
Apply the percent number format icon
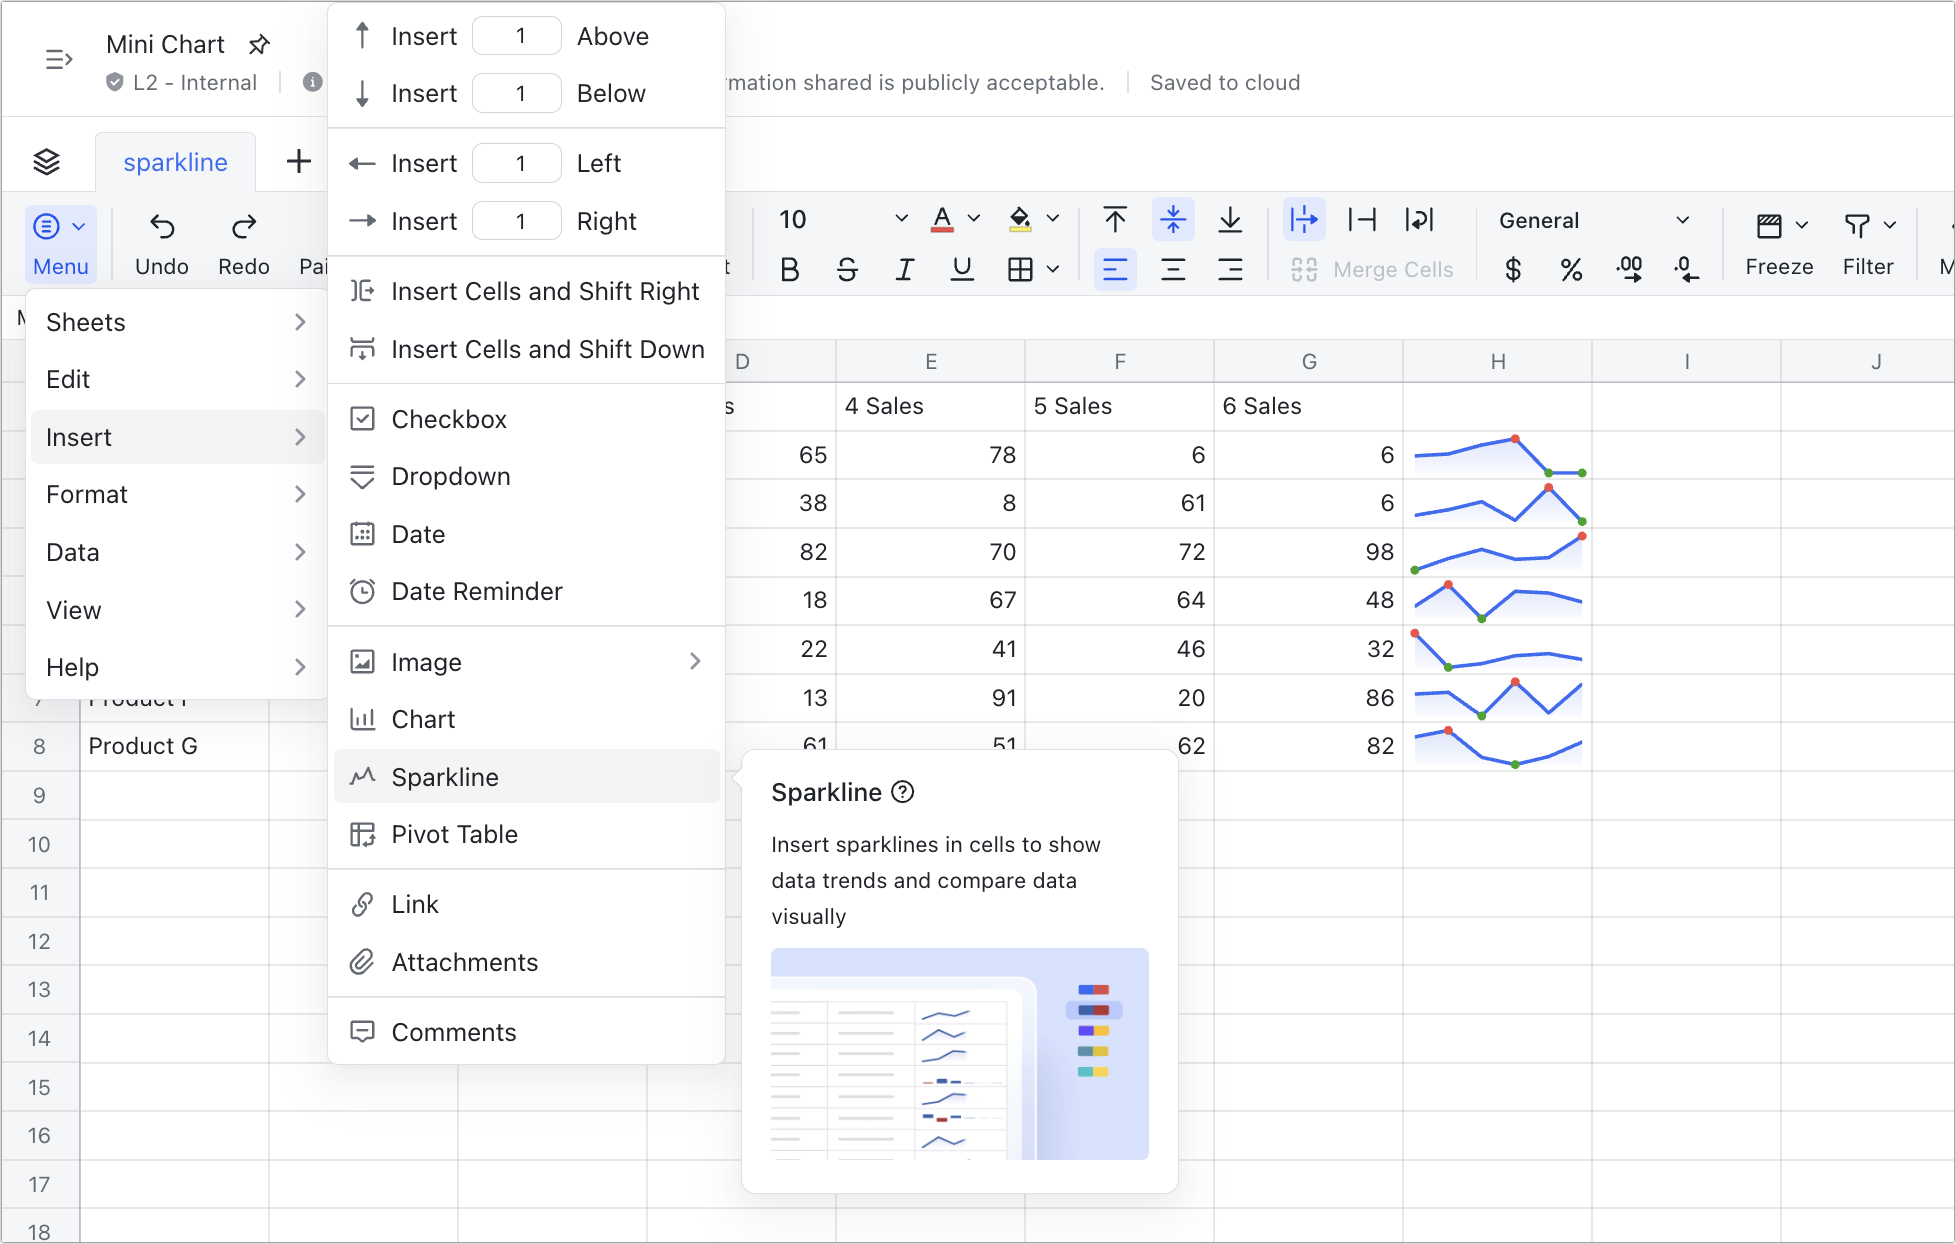pos(1571,269)
